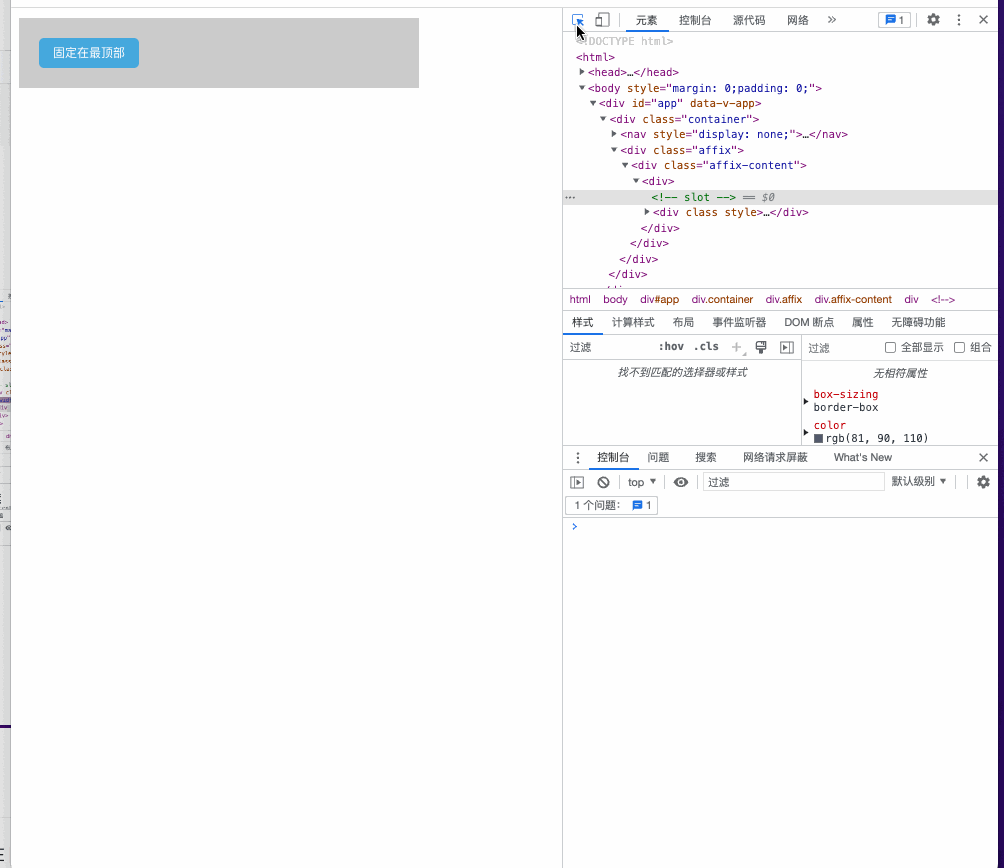The height and width of the screenshot is (868, 1004).
Task: Switch to the 网络 panel tab
Action: point(797,19)
